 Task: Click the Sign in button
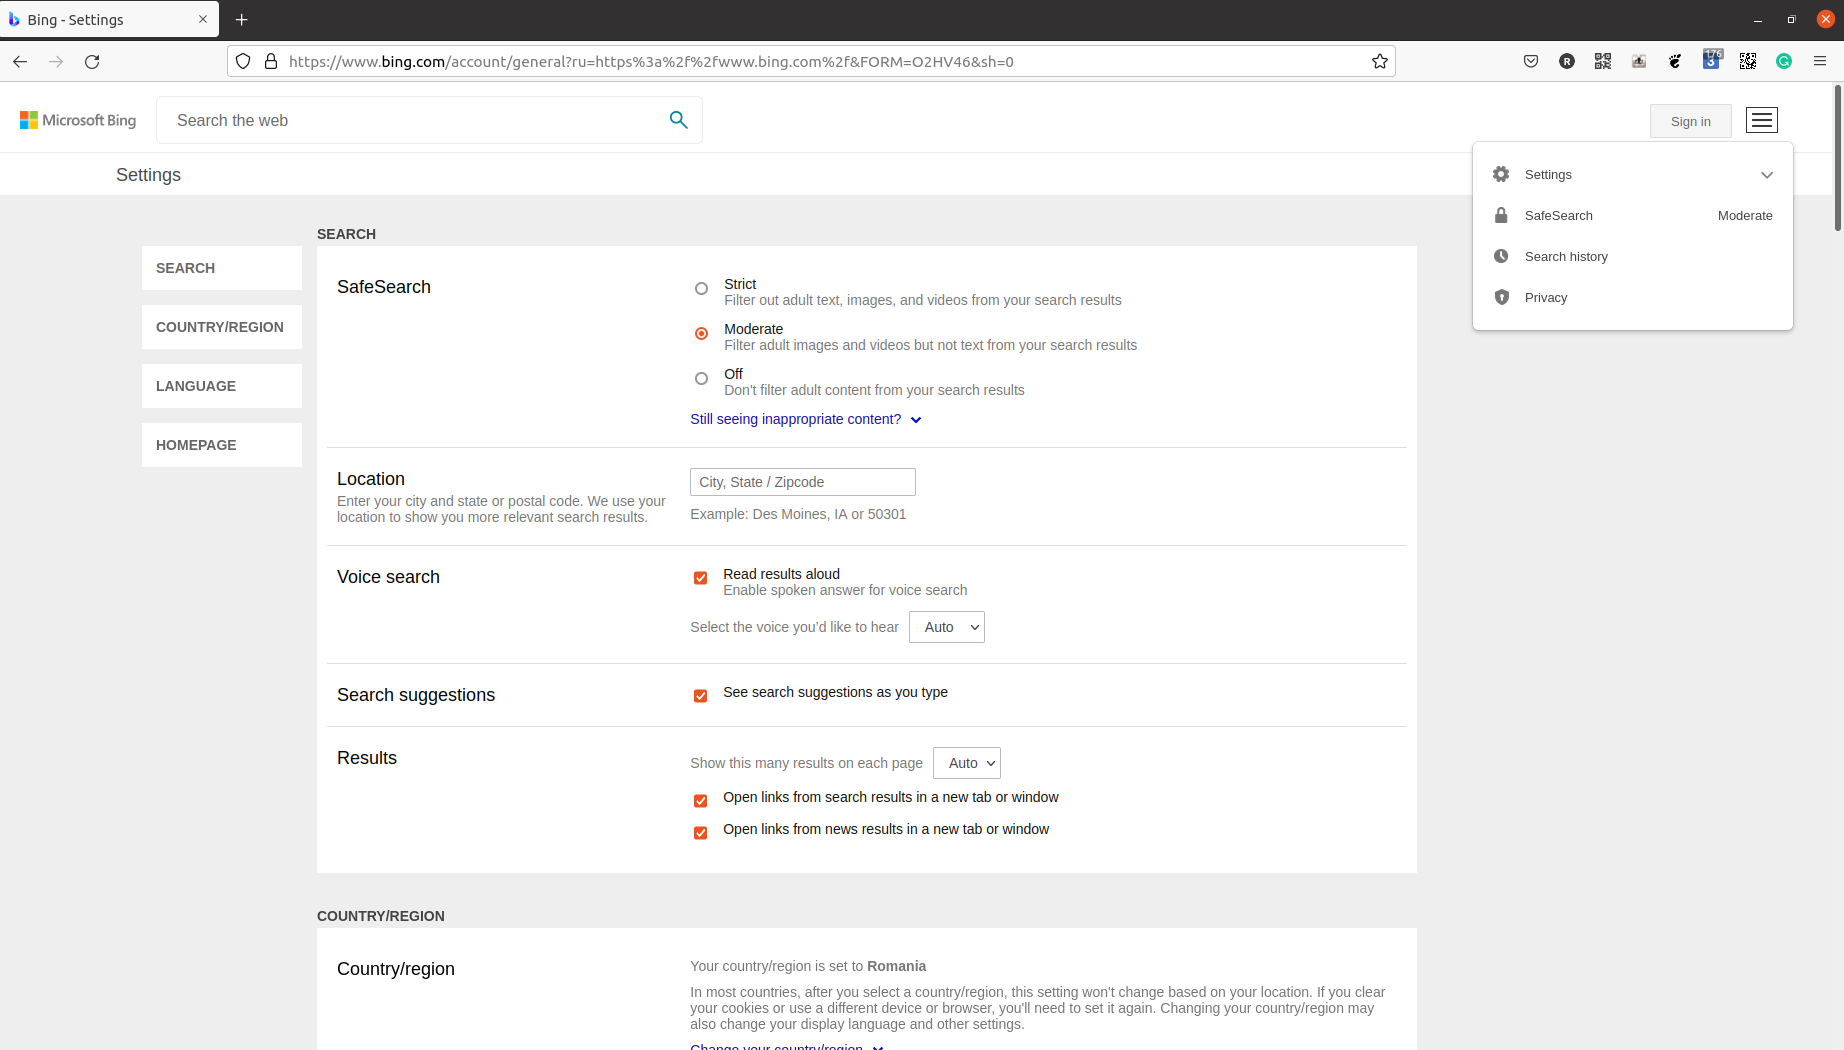[1690, 120]
